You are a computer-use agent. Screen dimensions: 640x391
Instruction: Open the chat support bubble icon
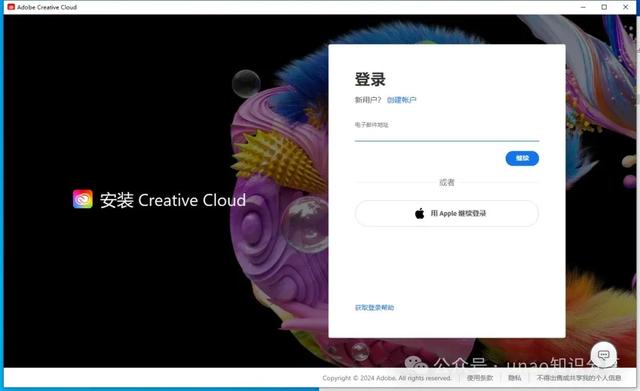coord(604,355)
